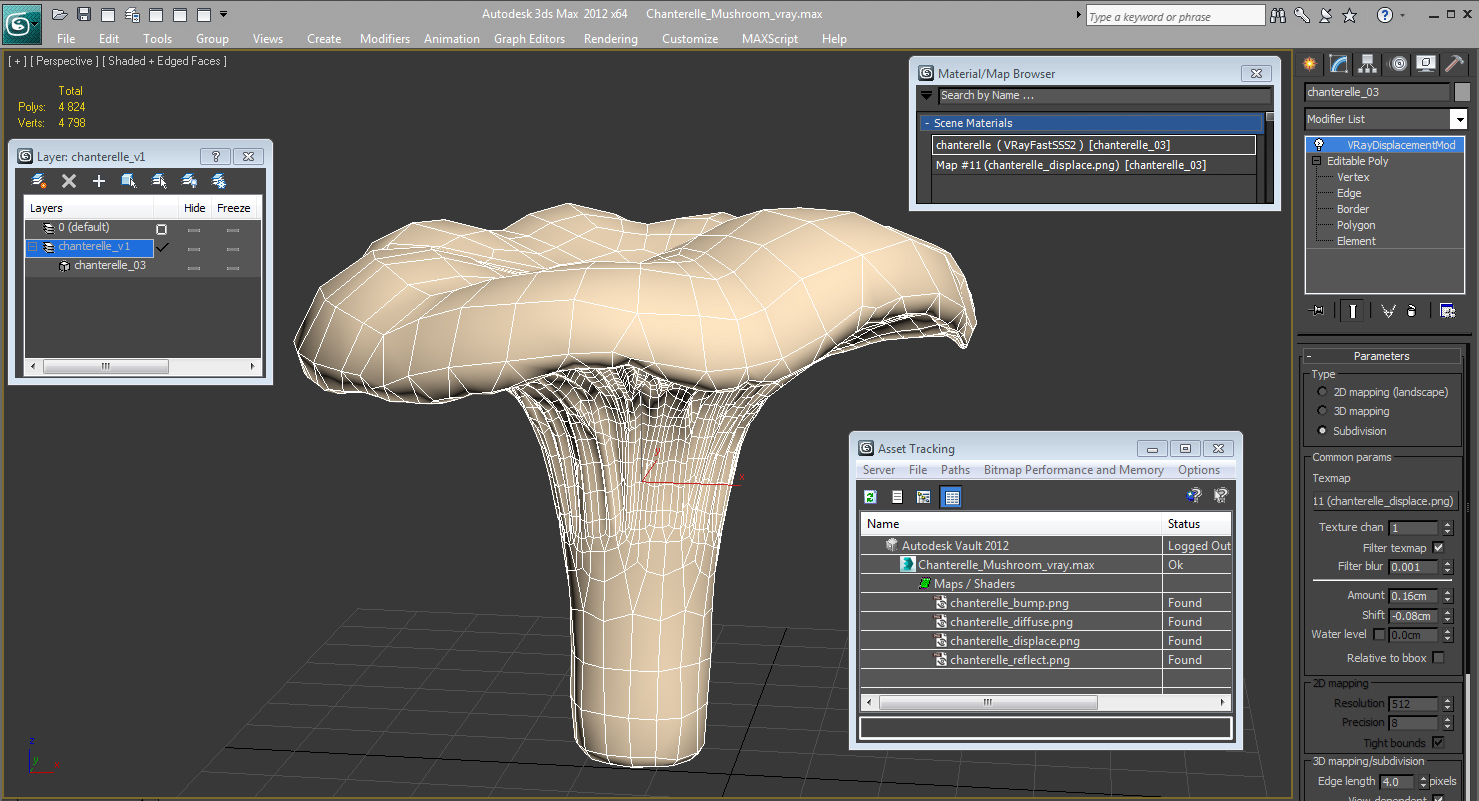
Task: Click the Texmap chanterelle_displace.png button
Action: click(x=1384, y=501)
